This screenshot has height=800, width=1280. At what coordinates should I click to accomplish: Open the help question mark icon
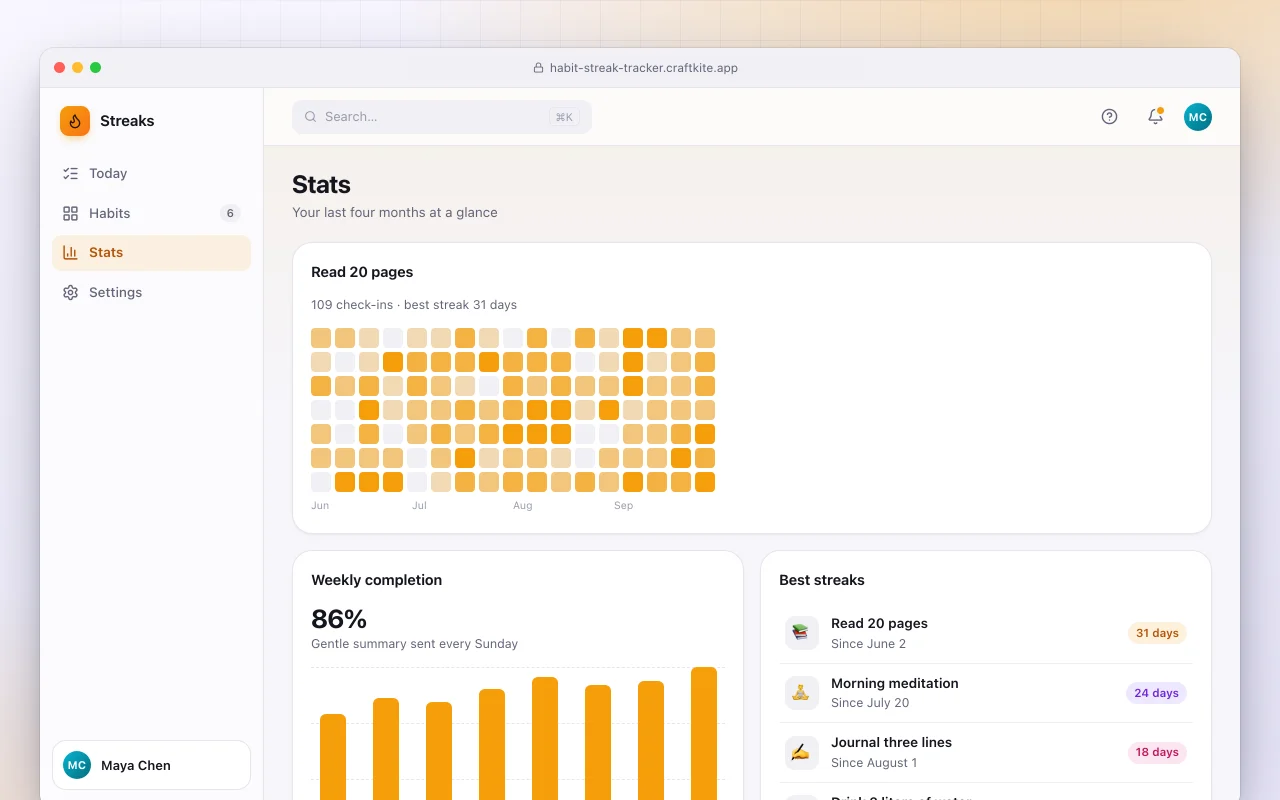[x=1109, y=117]
